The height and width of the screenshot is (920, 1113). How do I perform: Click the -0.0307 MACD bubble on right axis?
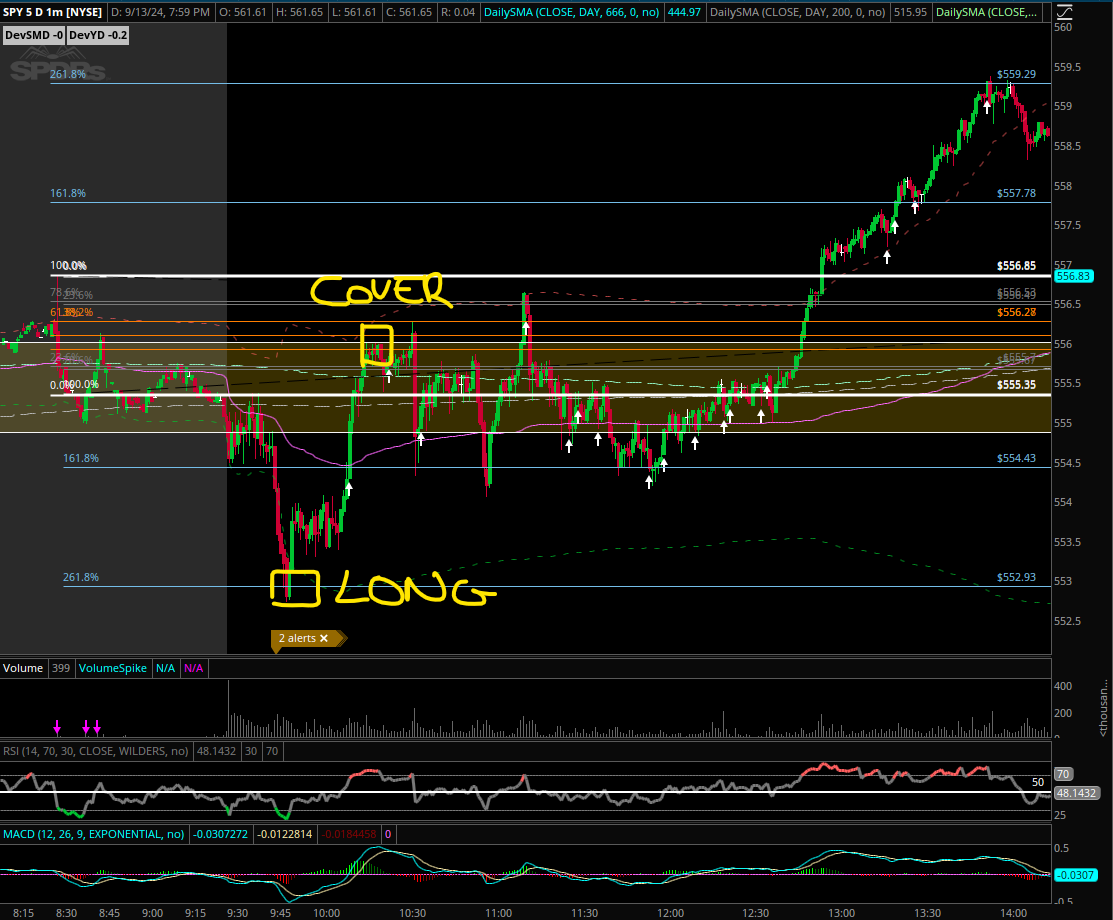point(1075,875)
